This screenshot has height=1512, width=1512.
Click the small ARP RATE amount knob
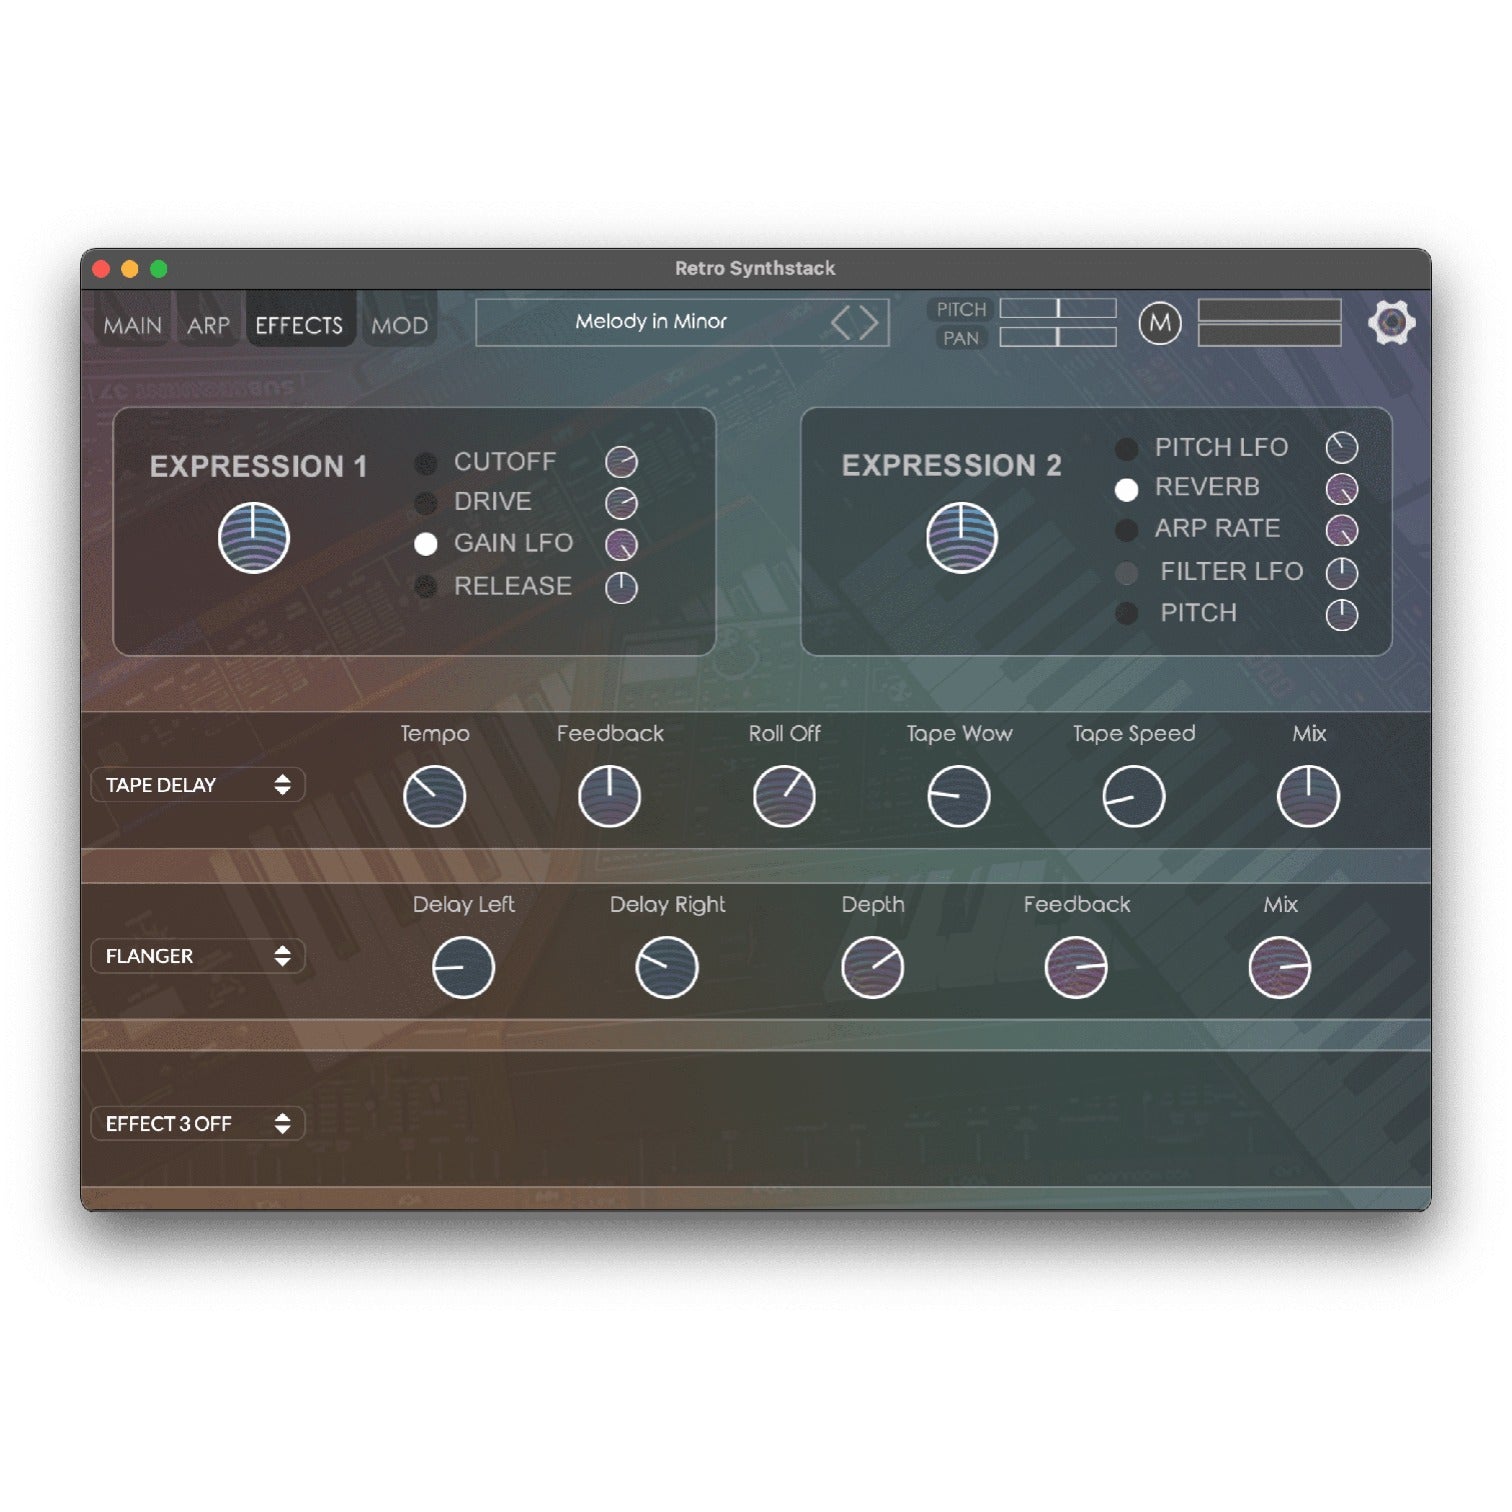[x=1341, y=530]
